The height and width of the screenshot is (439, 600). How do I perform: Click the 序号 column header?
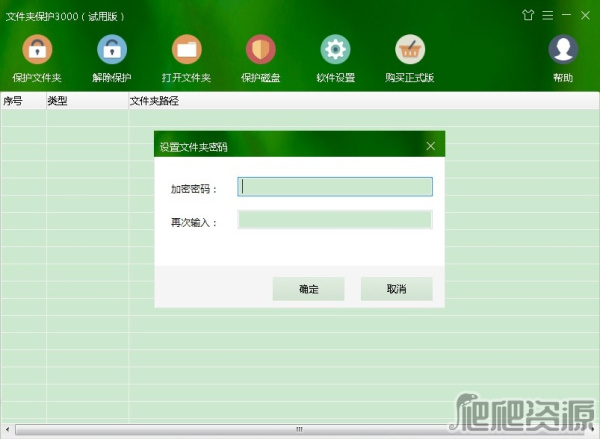coord(23,101)
